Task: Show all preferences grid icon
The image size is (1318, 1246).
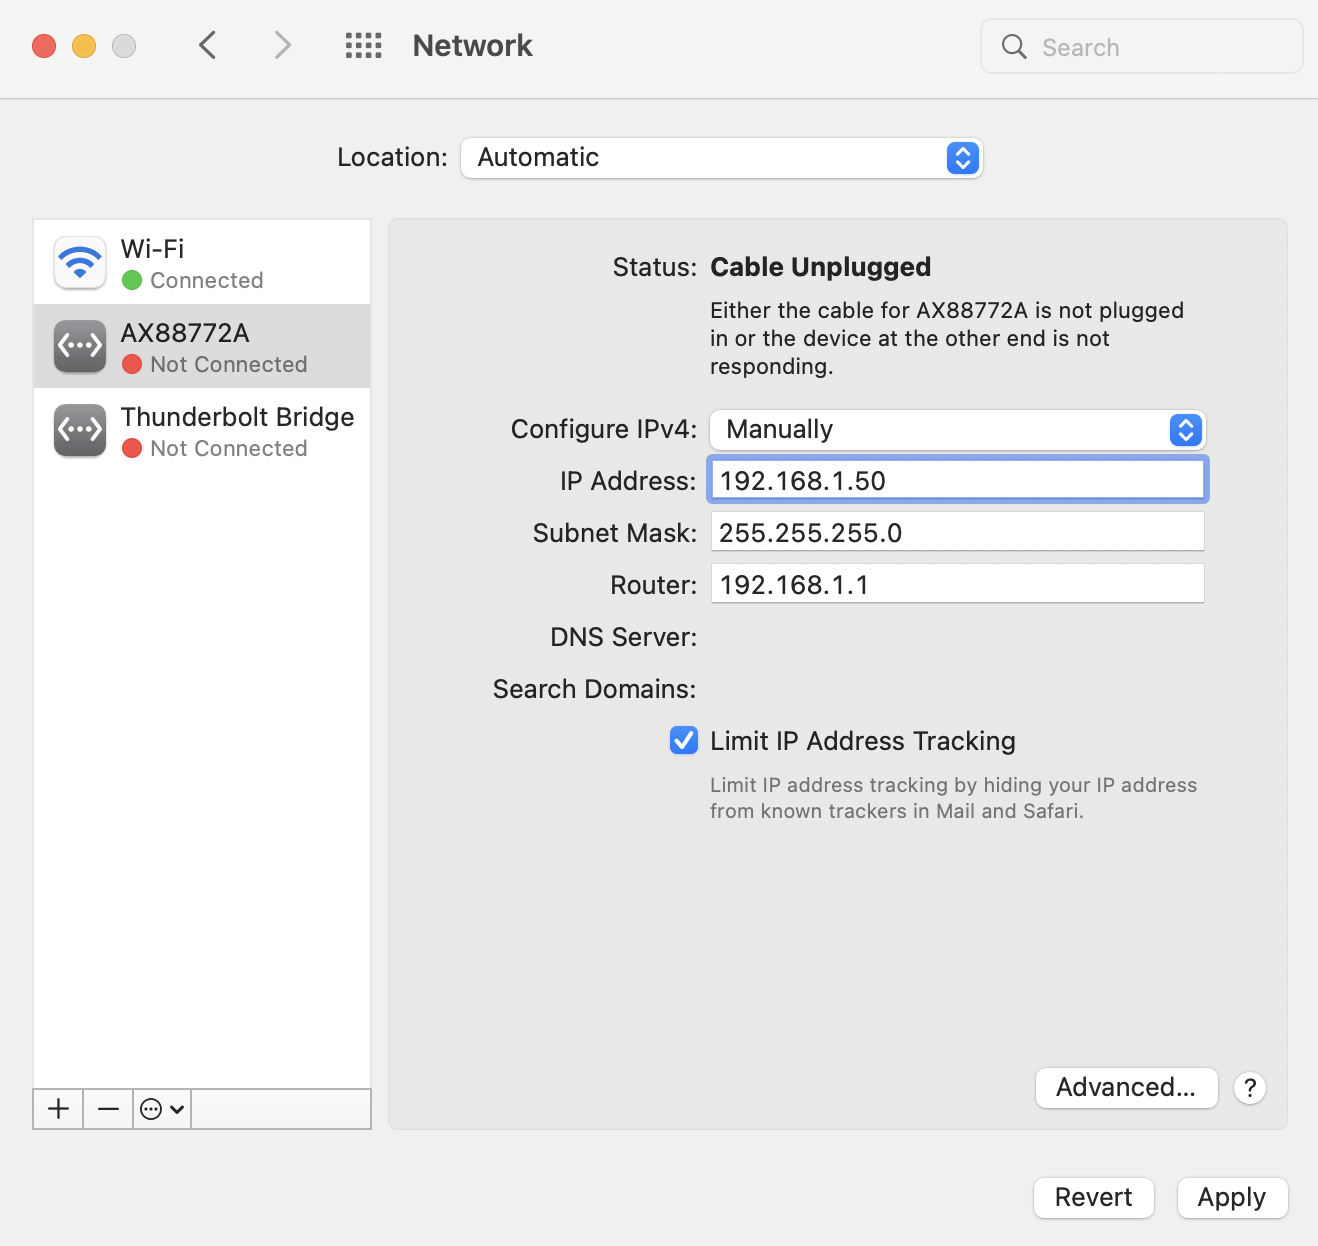Action: pos(363,45)
